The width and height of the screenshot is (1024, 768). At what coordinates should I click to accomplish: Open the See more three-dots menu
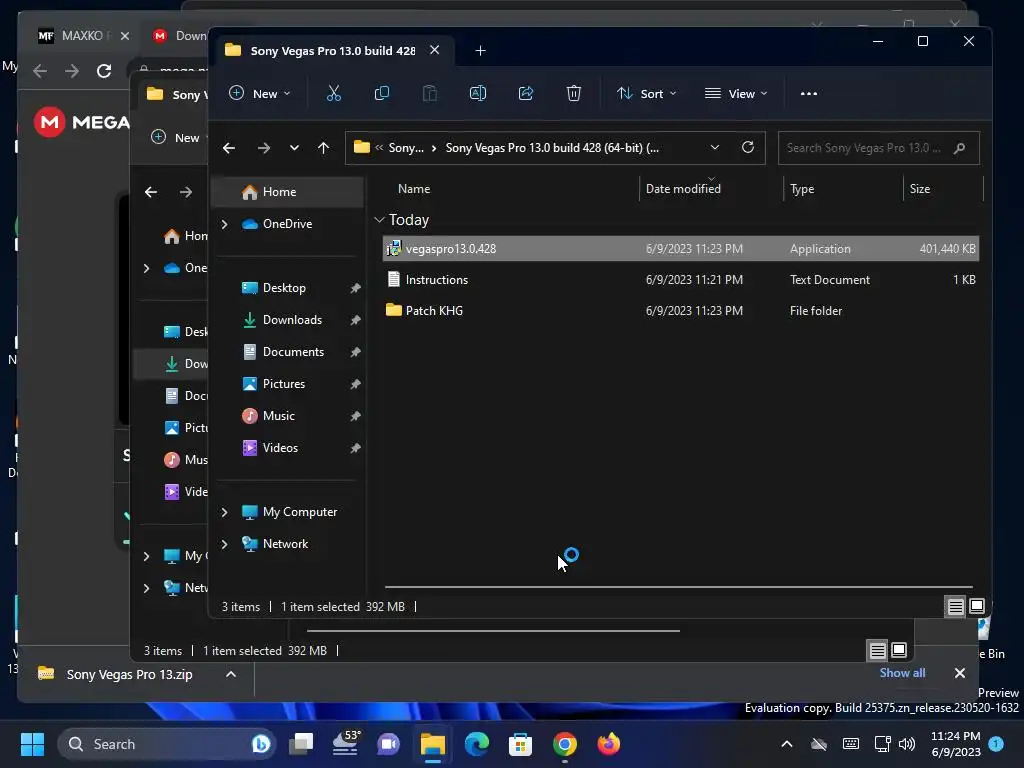click(808, 93)
